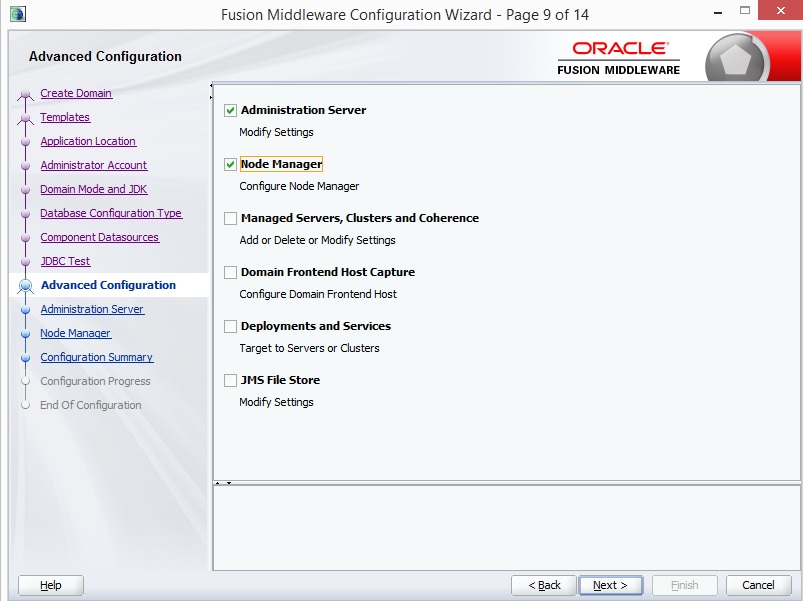
Task: Click the Administration Server step bullet icon
Action: (x=25, y=310)
